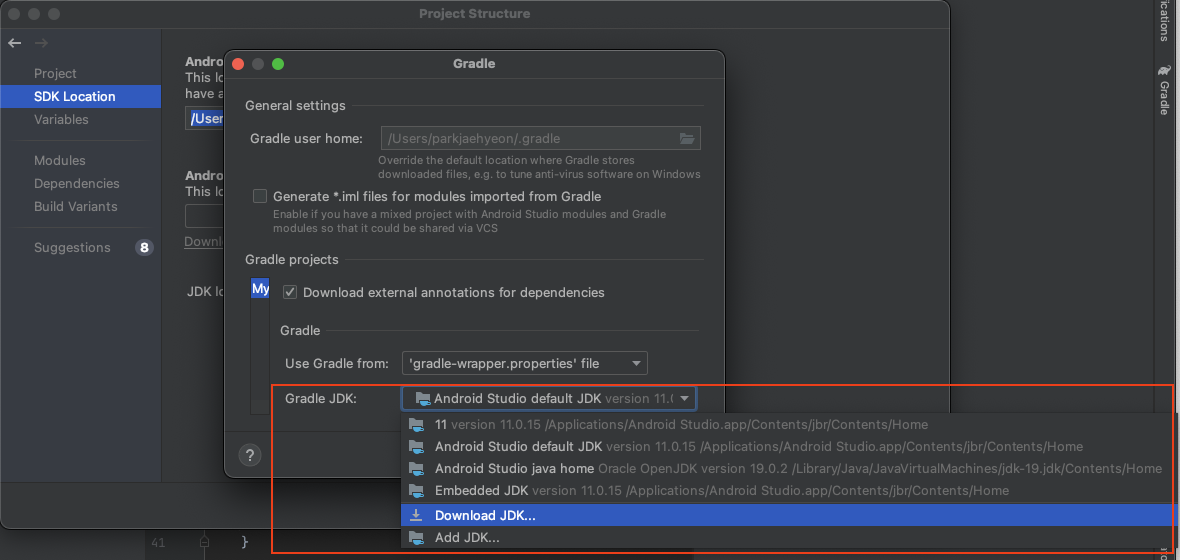Click the folder icon inside Gradle JDK combo box

(x=423, y=398)
